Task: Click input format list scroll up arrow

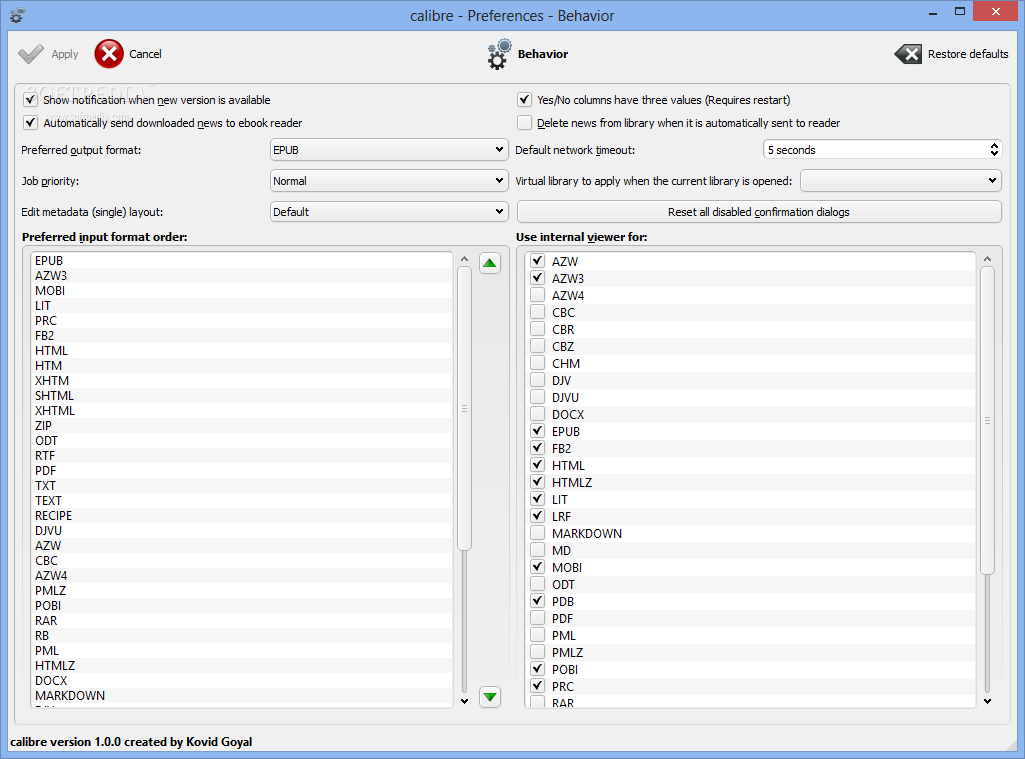Action: tap(465, 259)
